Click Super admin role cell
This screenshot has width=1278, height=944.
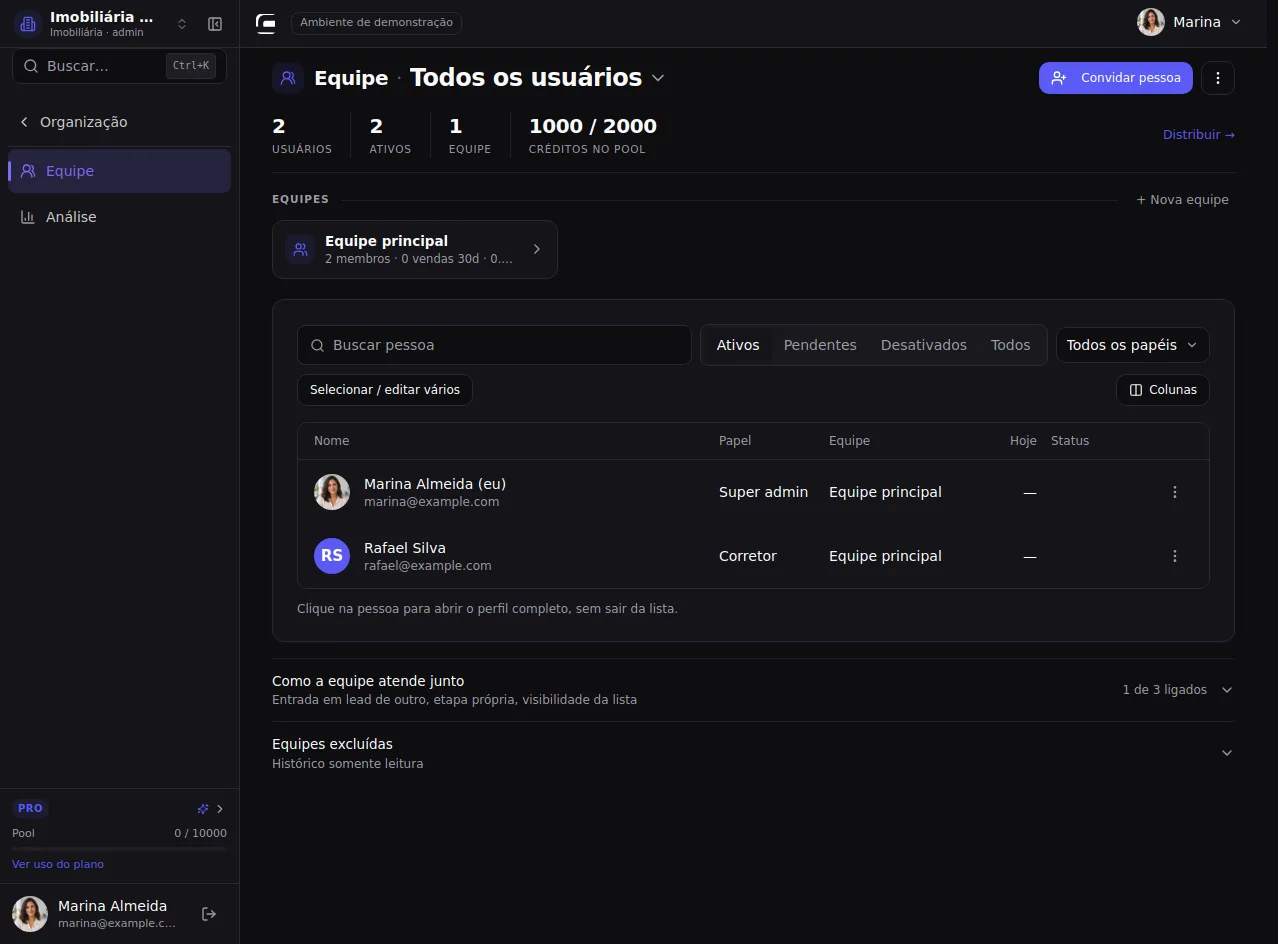pos(763,492)
